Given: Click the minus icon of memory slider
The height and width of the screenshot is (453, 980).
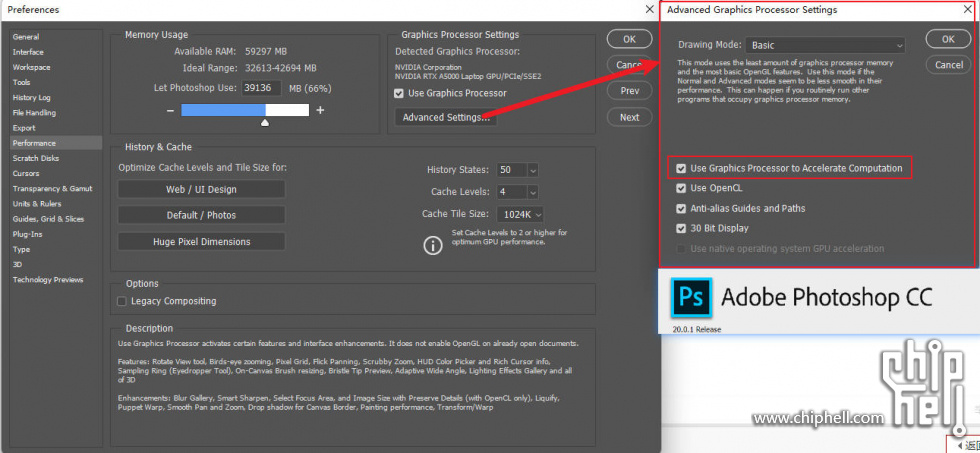Looking at the screenshot, I should [170, 111].
